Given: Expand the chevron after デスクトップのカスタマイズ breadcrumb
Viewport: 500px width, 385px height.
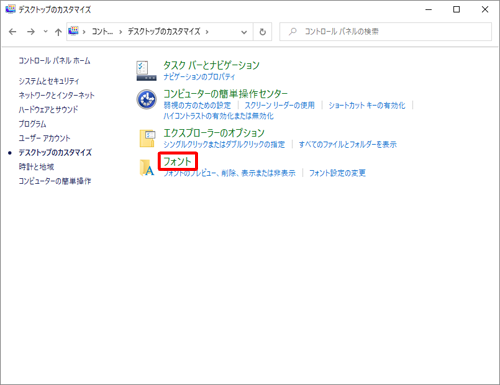Looking at the screenshot, I should click(207, 32).
